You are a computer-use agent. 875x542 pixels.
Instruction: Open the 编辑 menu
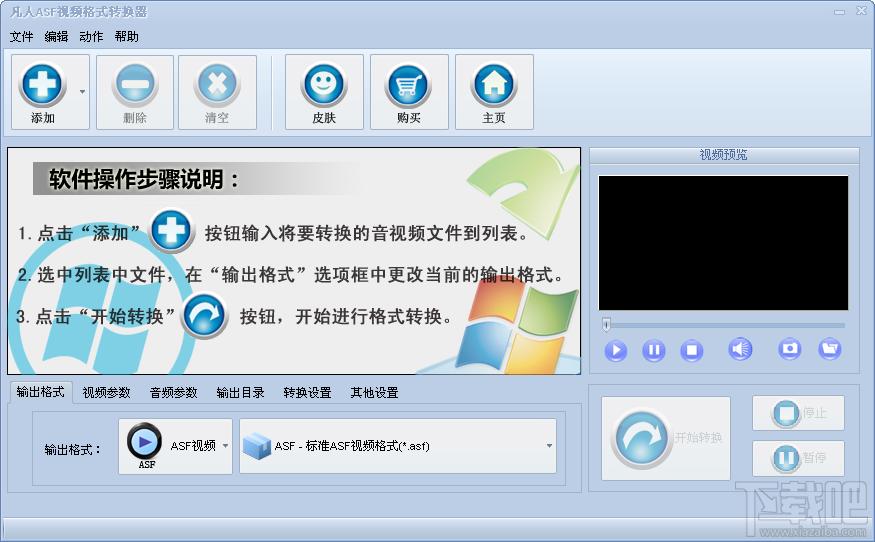(x=56, y=37)
